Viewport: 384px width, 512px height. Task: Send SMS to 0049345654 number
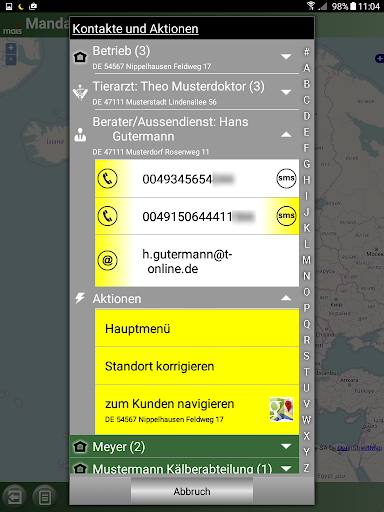pos(286,178)
